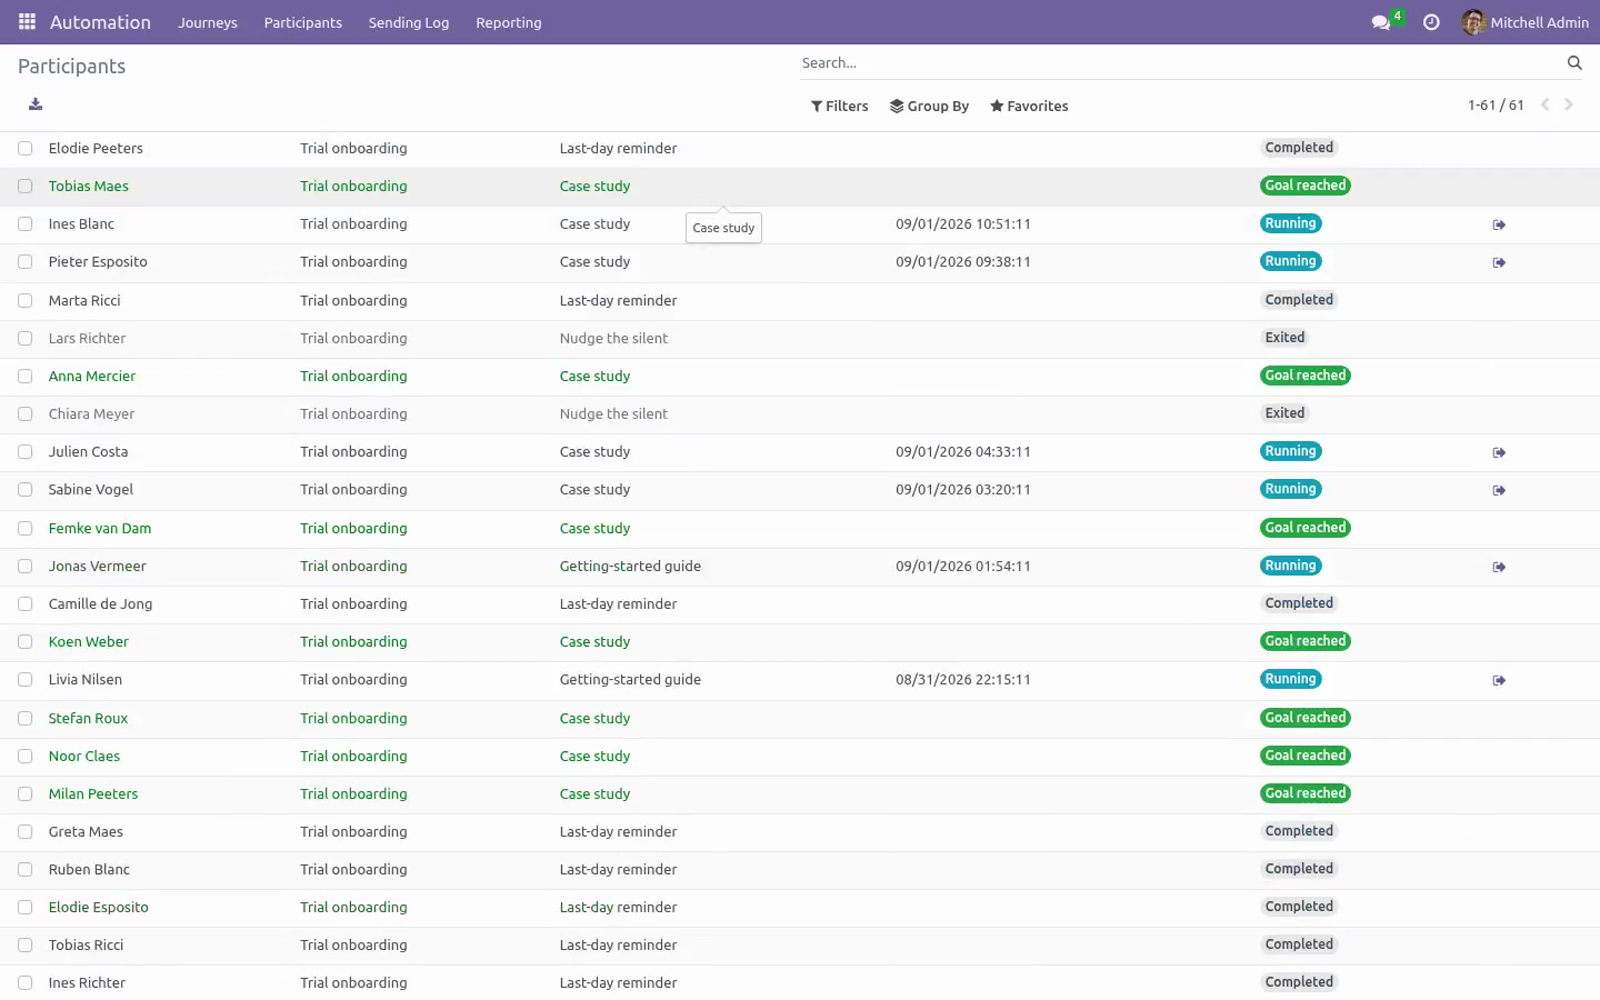Click the Automation app title
This screenshot has height=1000, width=1600.
[100, 22]
